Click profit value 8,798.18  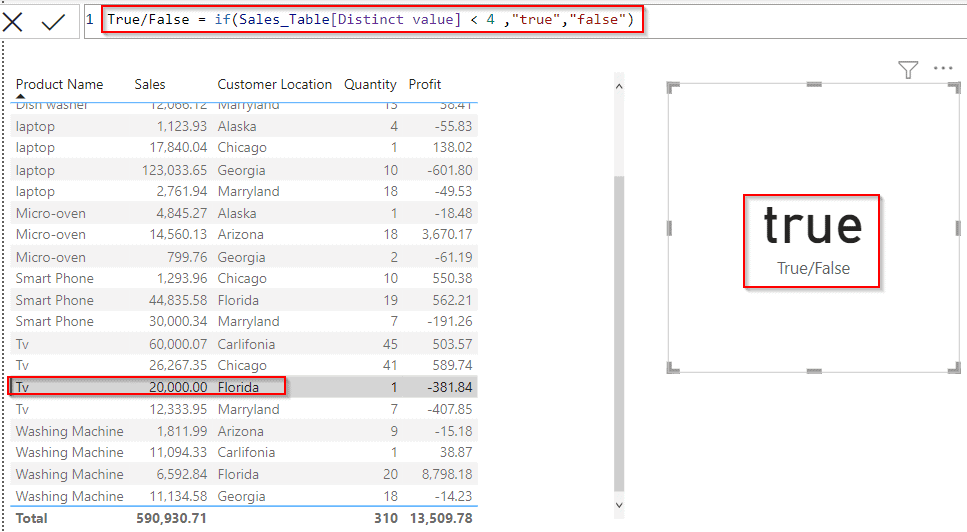pyautogui.click(x=447, y=475)
